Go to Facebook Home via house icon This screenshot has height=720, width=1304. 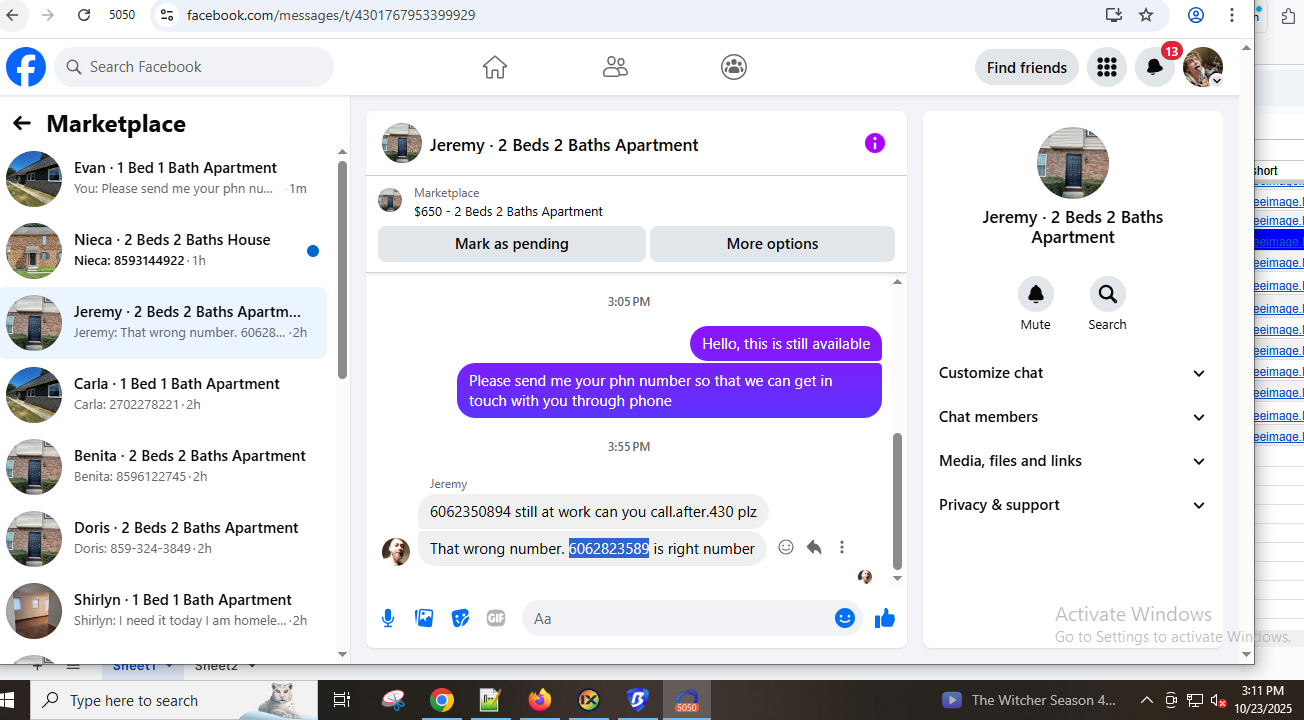pos(495,67)
